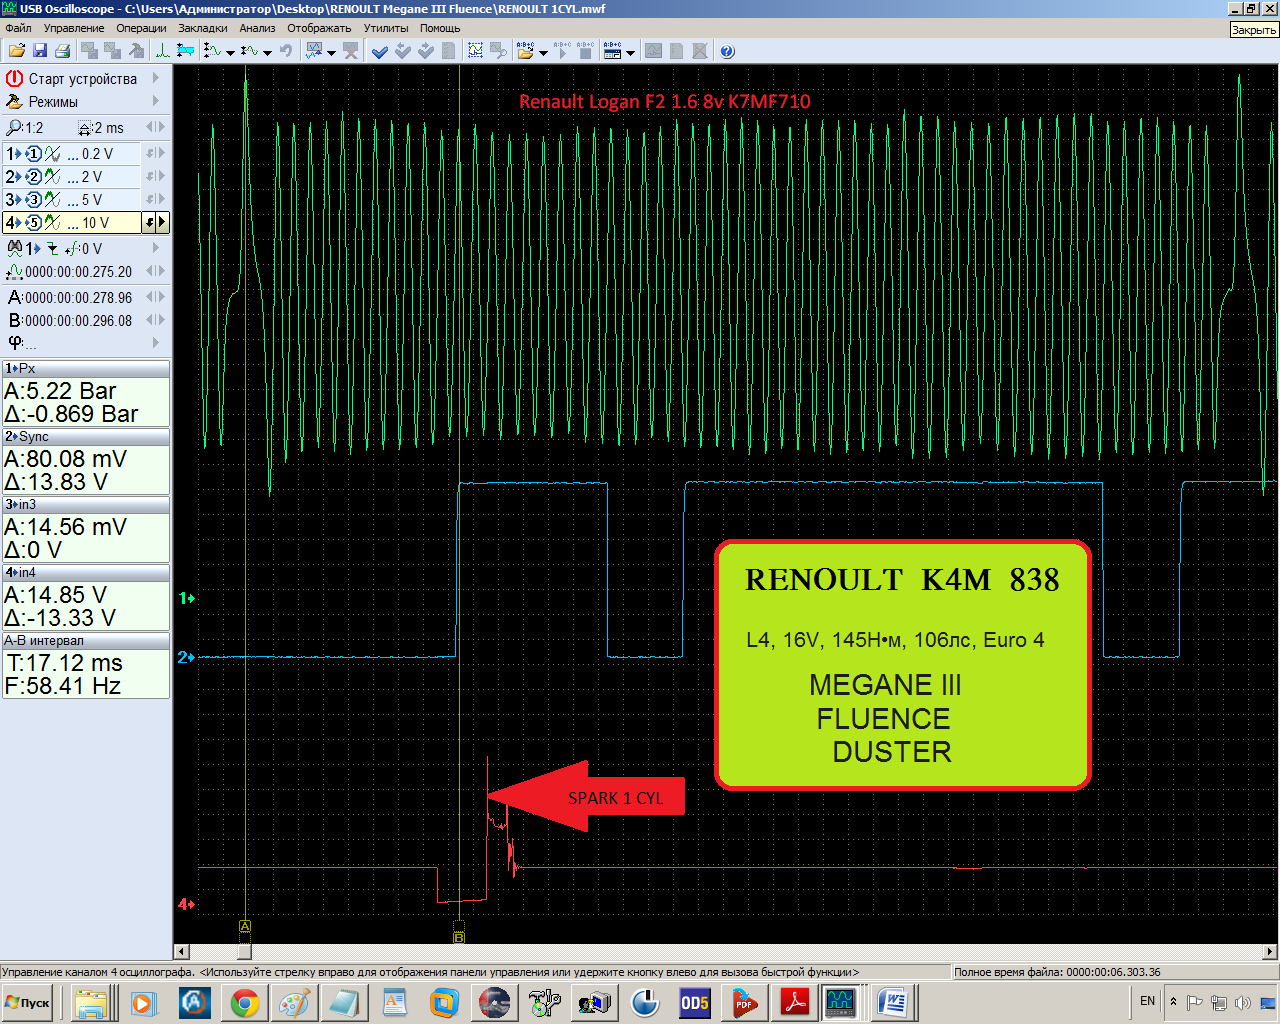Viewport: 1280px width, 1024px height.
Task: Select cursor marker A below the graph
Action: [245, 927]
